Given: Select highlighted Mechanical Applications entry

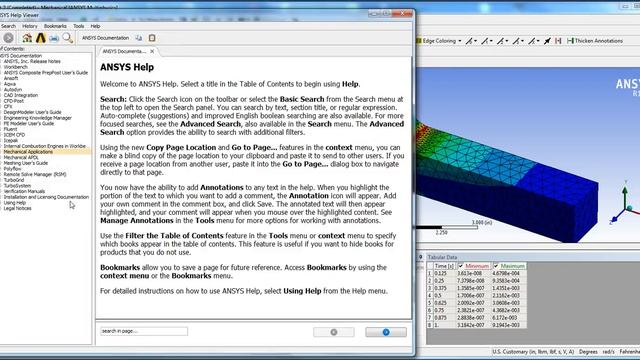Looking at the screenshot, I should click(28, 152).
